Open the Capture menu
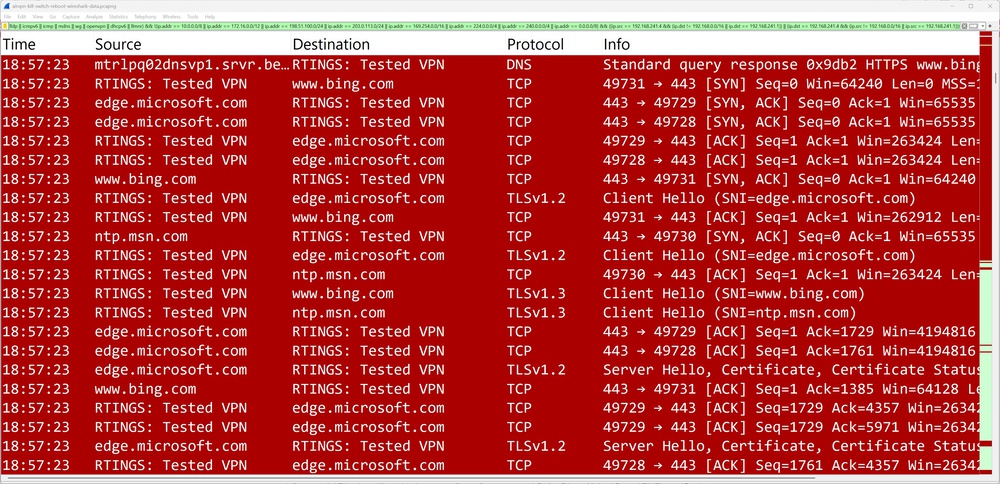This screenshot has height=484, width=1000. [x=71, y=17]
